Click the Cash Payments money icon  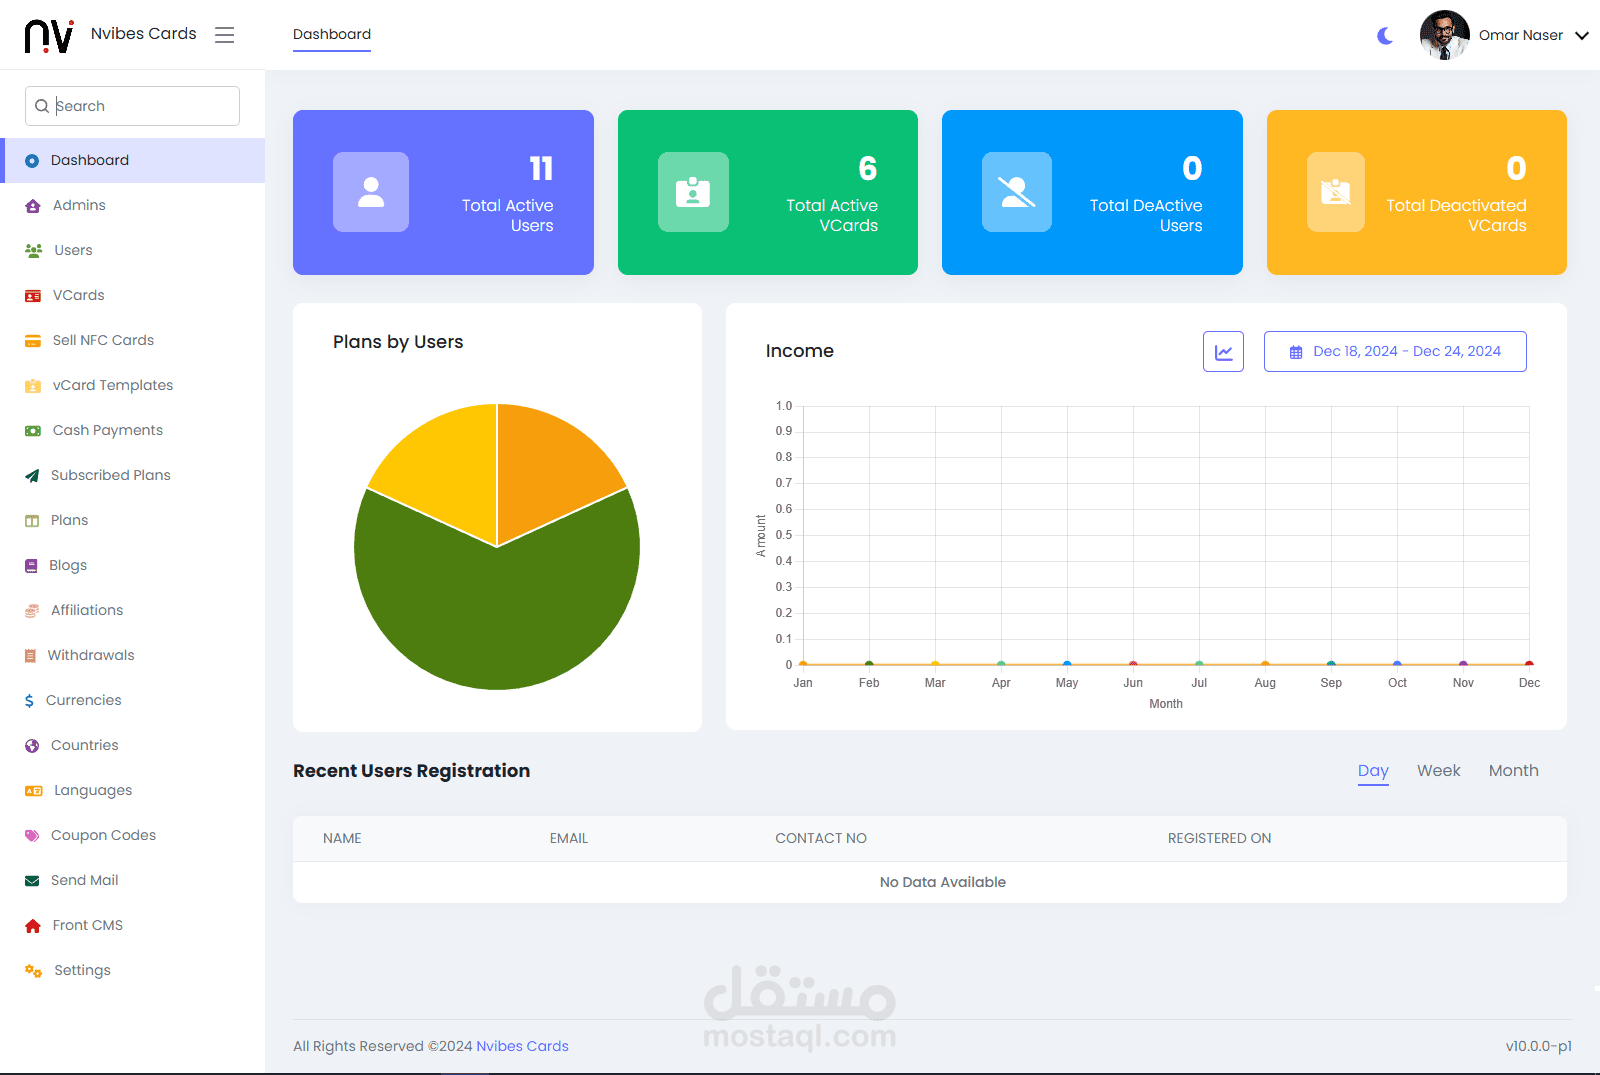point(33,431)
